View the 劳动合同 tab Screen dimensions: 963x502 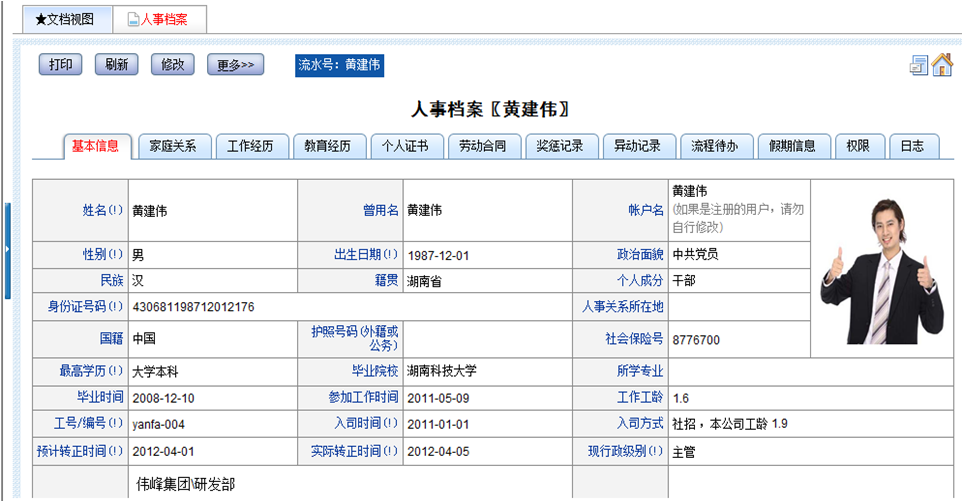coord(484,146)
